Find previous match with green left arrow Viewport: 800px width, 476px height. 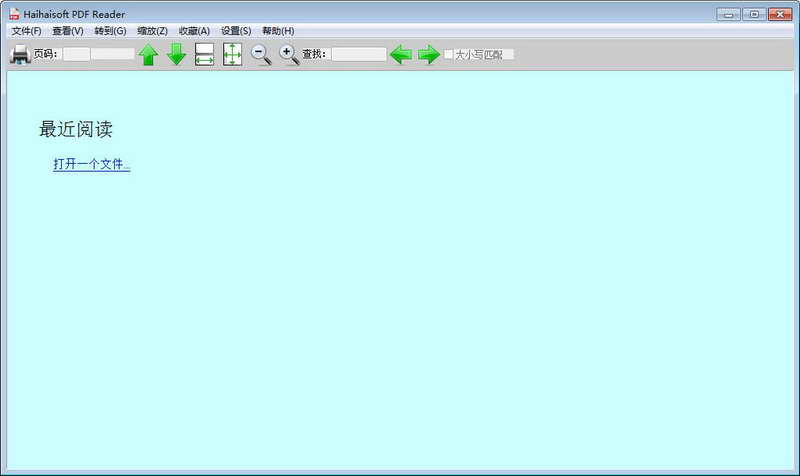pos(401,54)
